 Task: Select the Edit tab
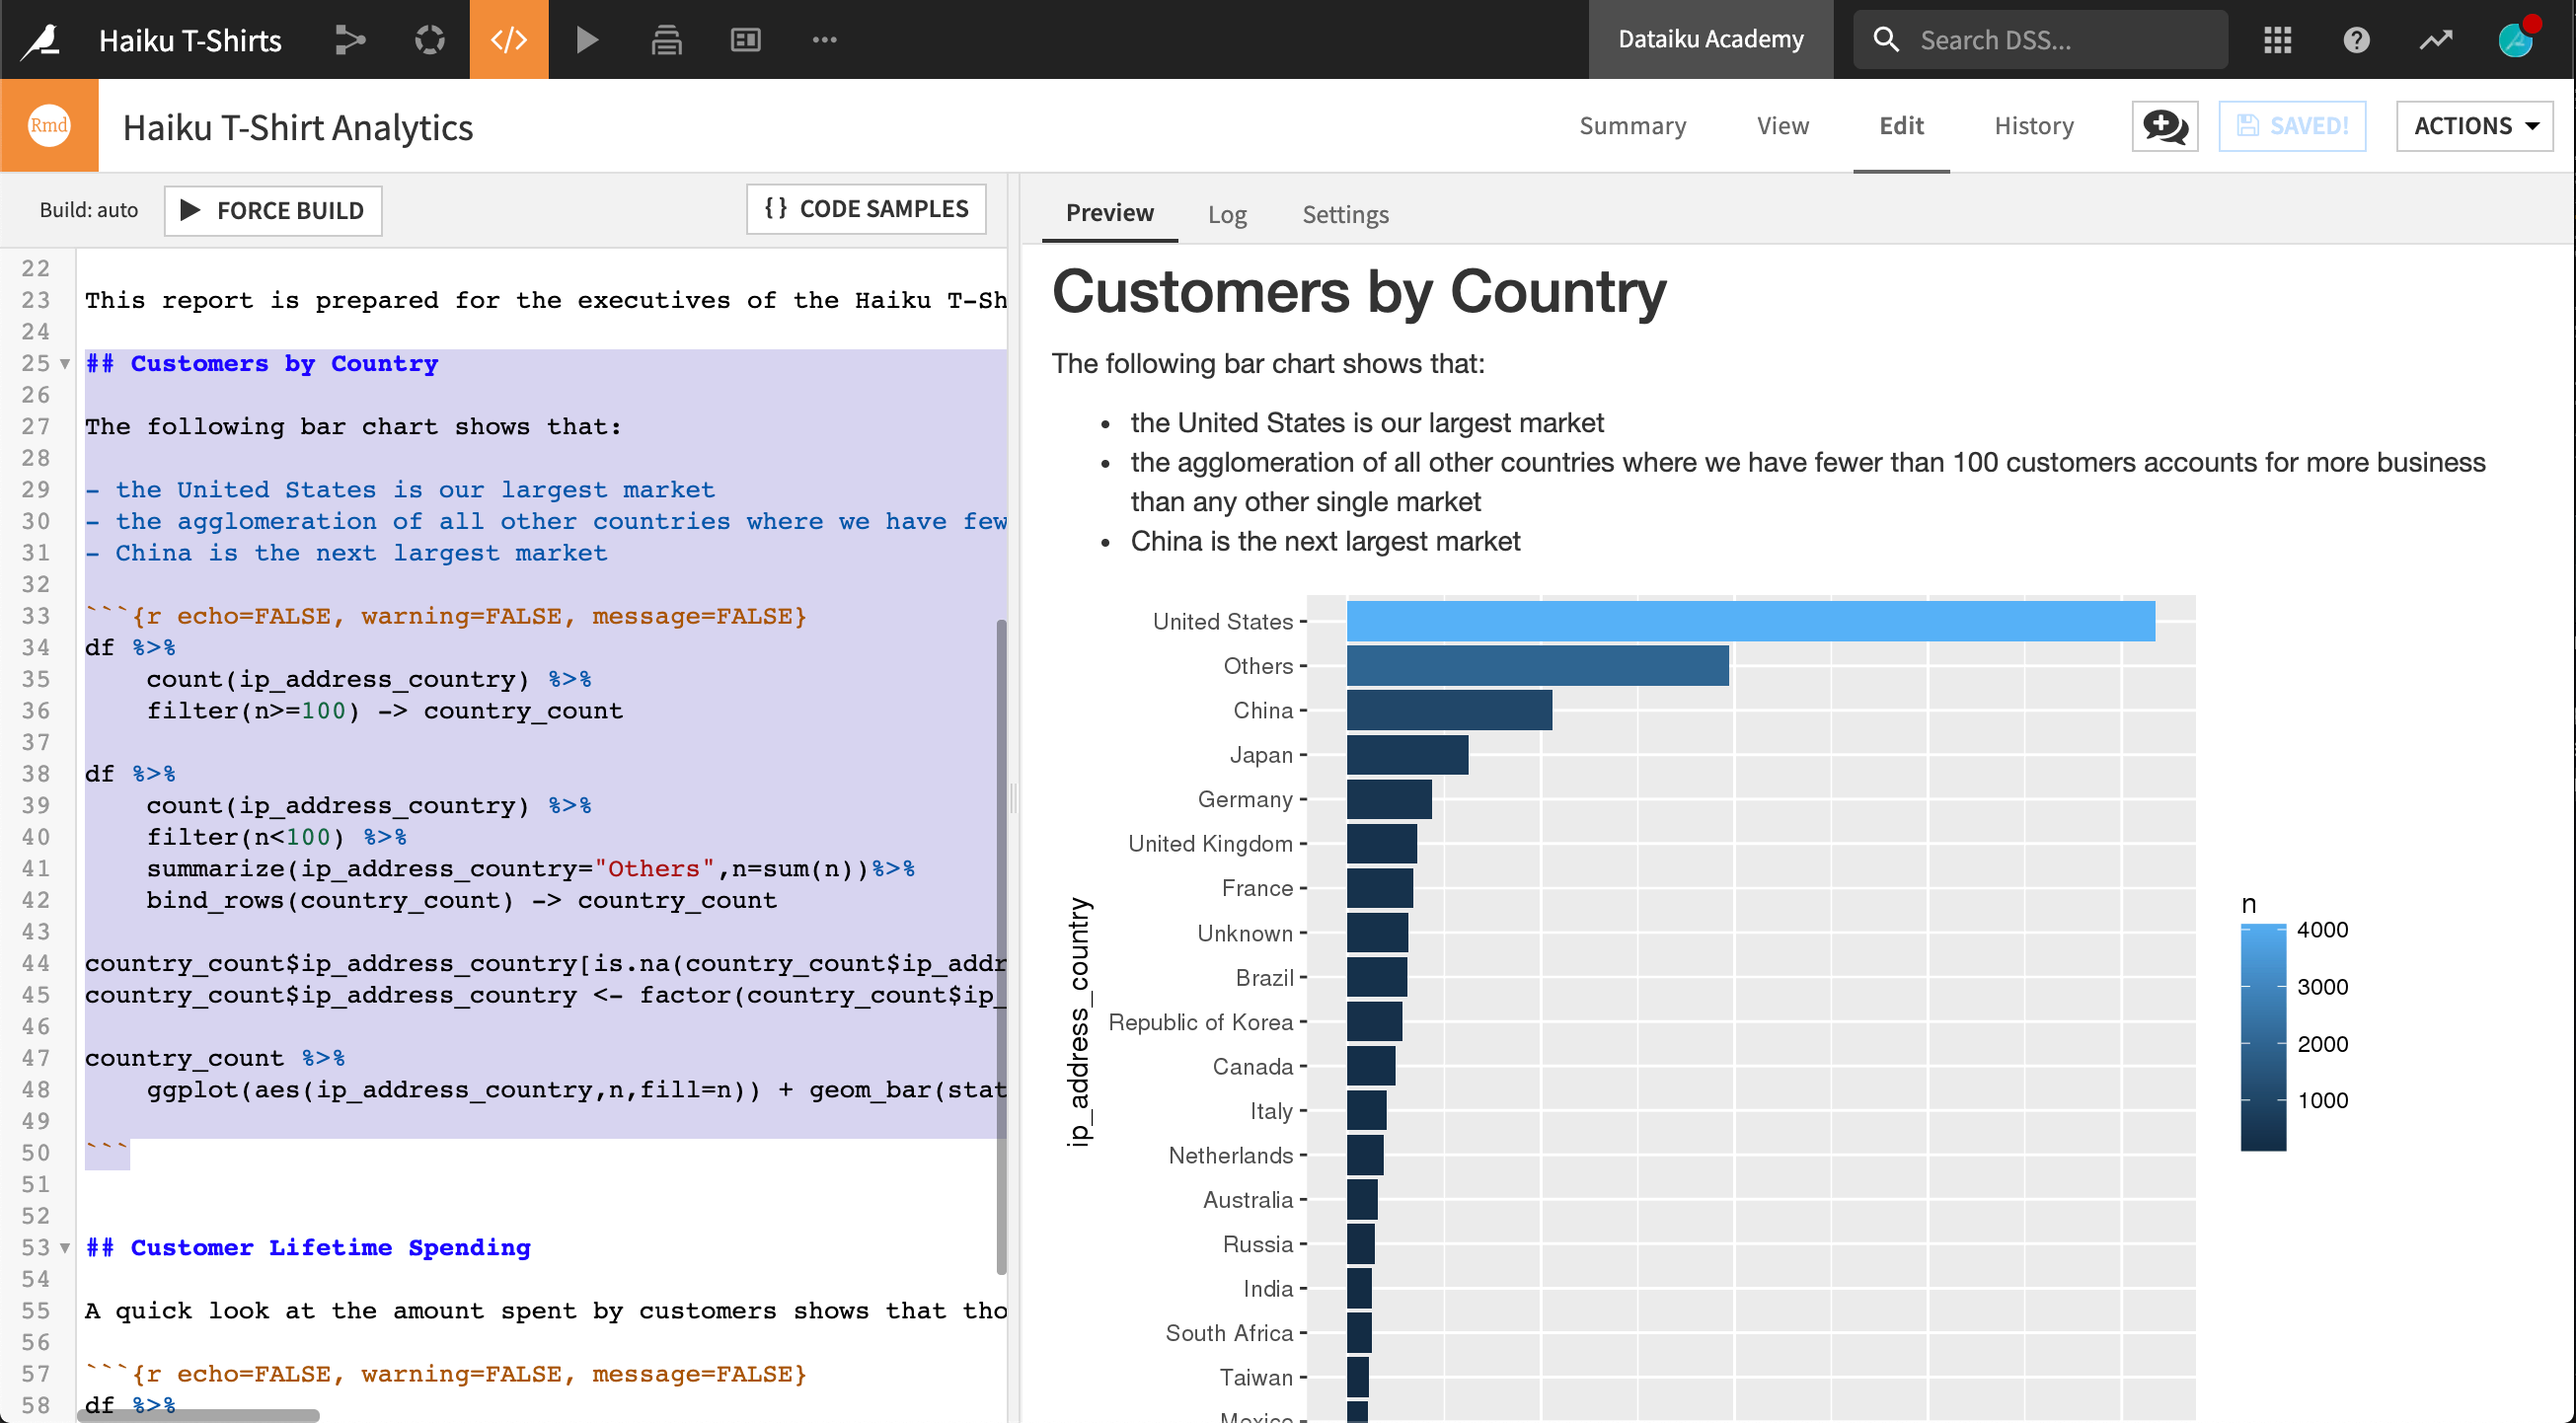pyautogui.click(x=1901, y=126)
